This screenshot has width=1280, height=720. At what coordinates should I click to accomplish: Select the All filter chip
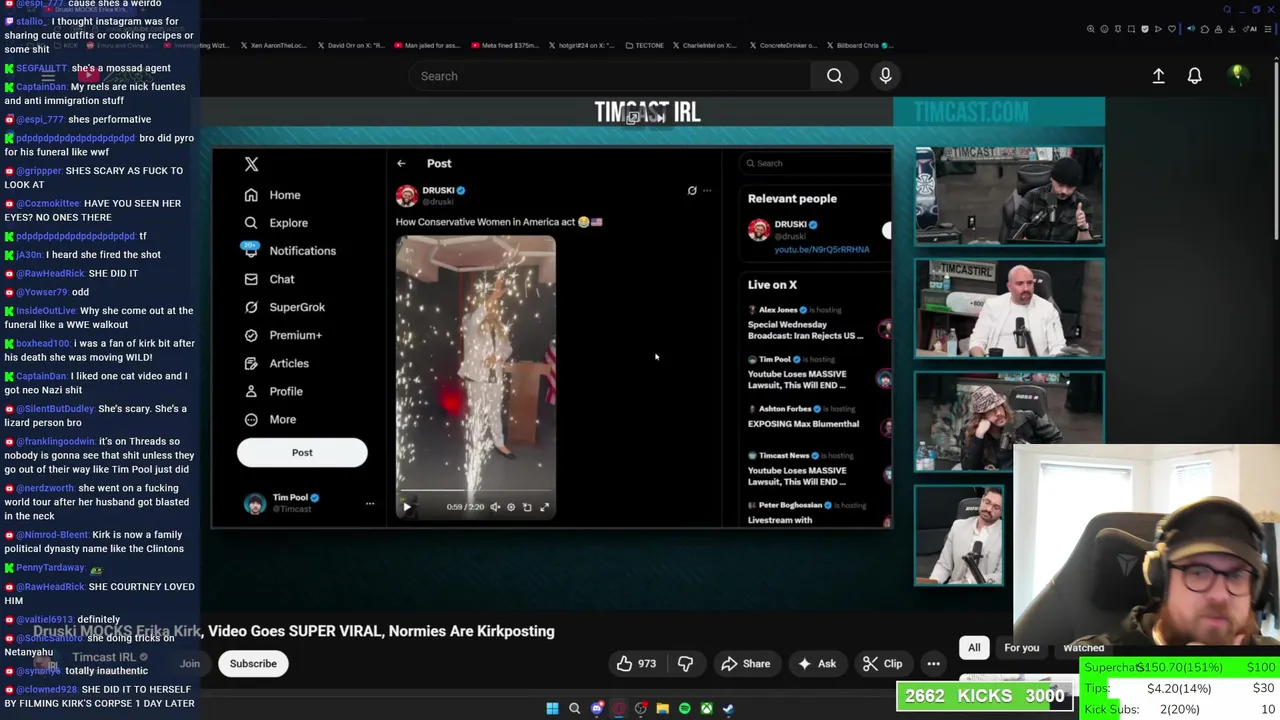974,648
